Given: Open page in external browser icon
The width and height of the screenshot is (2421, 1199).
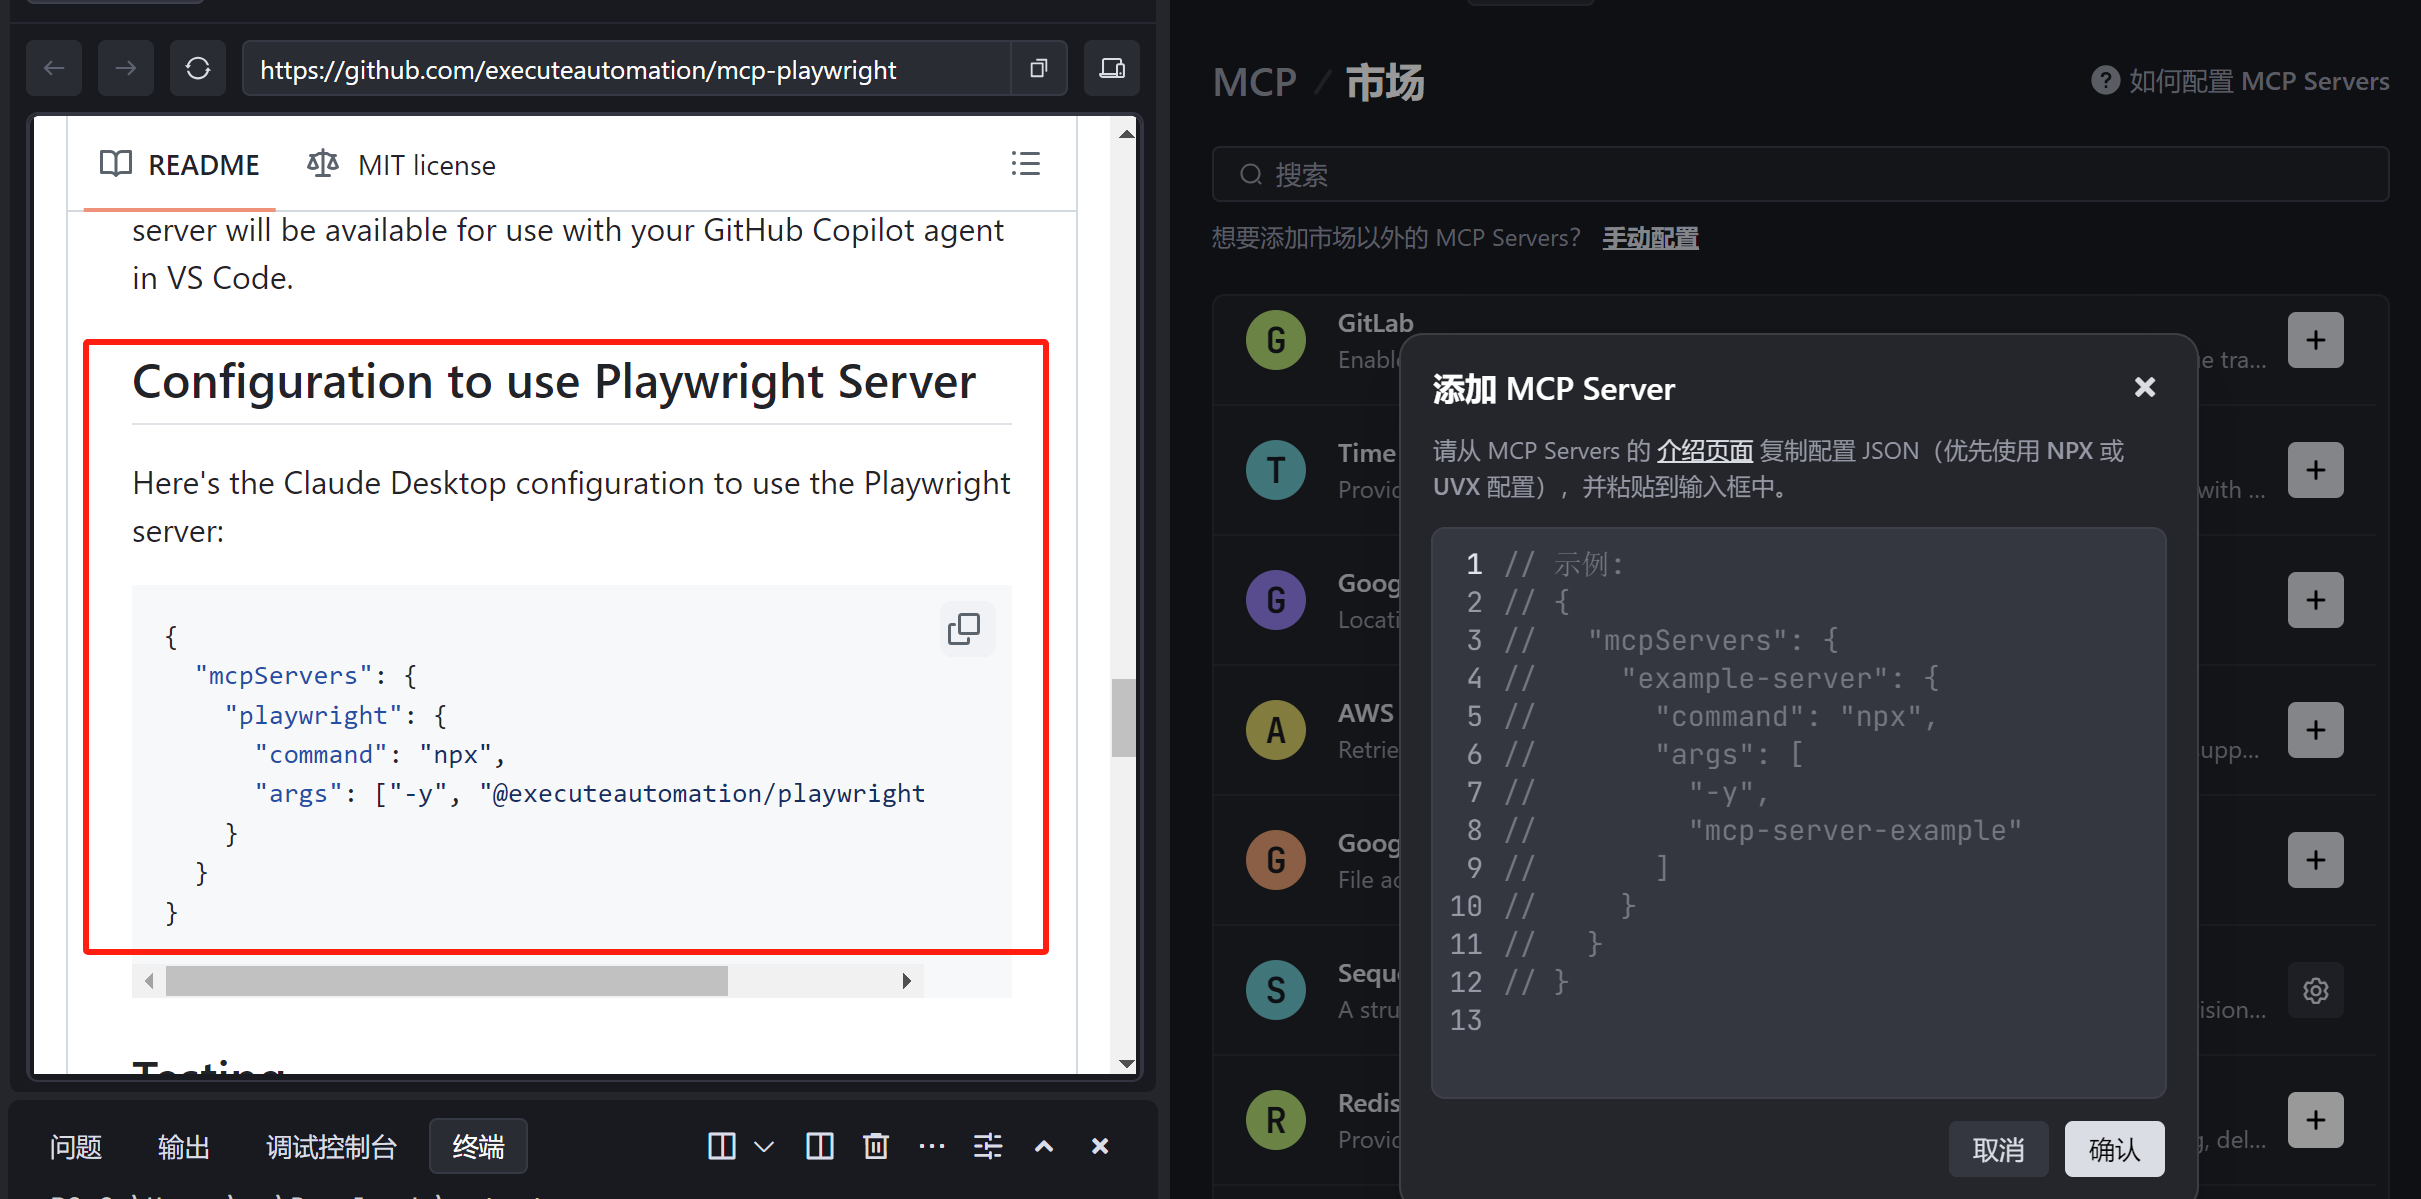Looking at the screenshot, I should (x=1112, y=68).
